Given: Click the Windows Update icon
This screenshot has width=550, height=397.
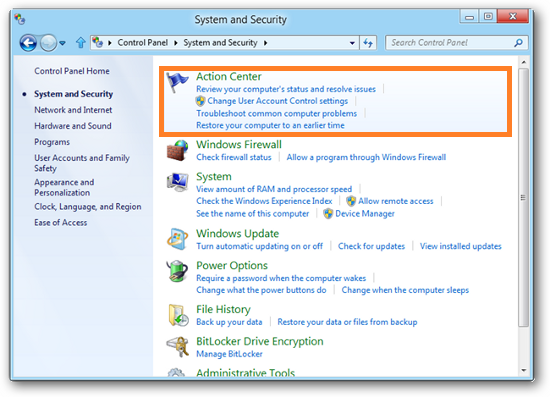Looking at the screenshot, I should point(177,239).
